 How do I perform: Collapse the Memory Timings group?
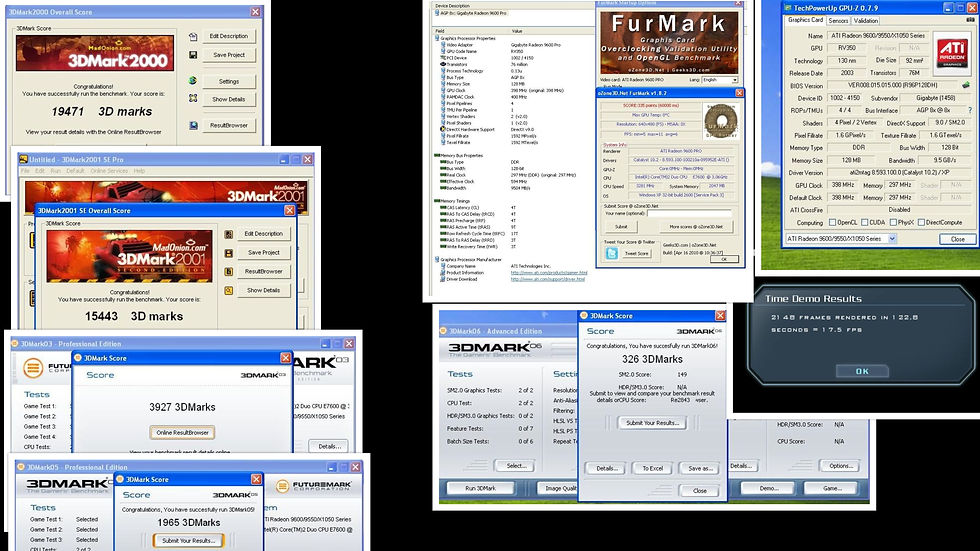pyautogui.click(x=436, y=201)
